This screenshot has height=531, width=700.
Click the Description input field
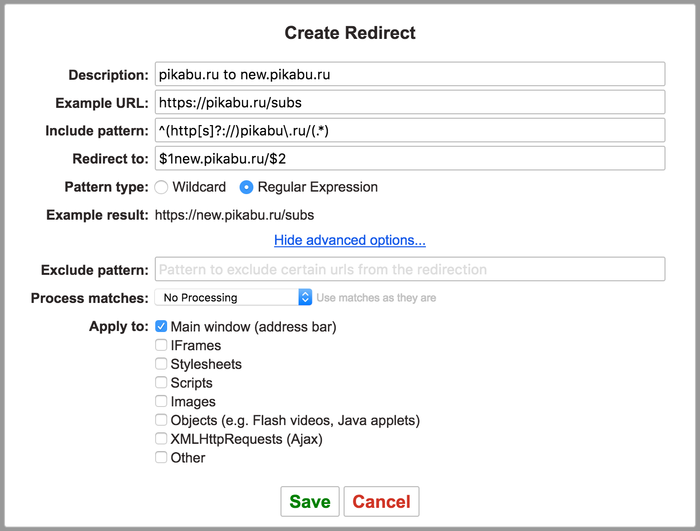click(x=410, y=74)
